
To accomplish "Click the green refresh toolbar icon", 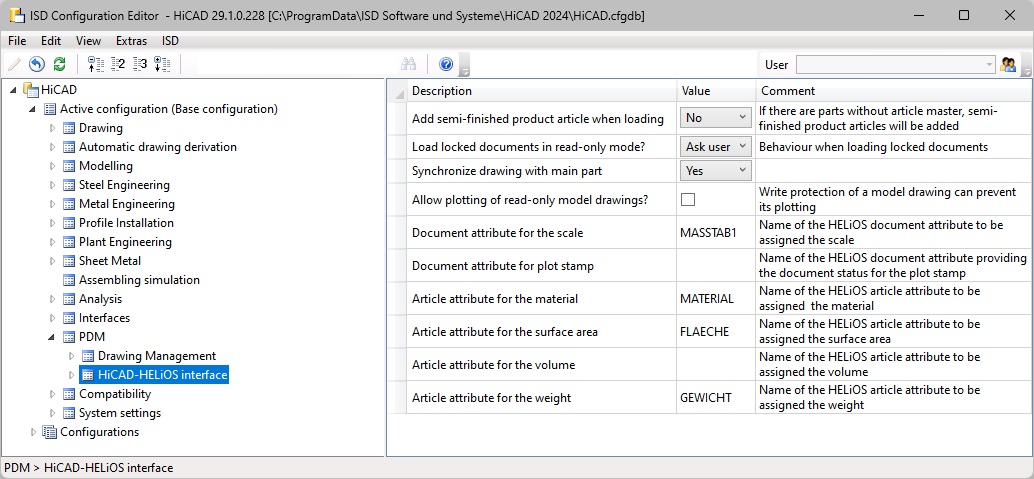I will click(59, 64).
